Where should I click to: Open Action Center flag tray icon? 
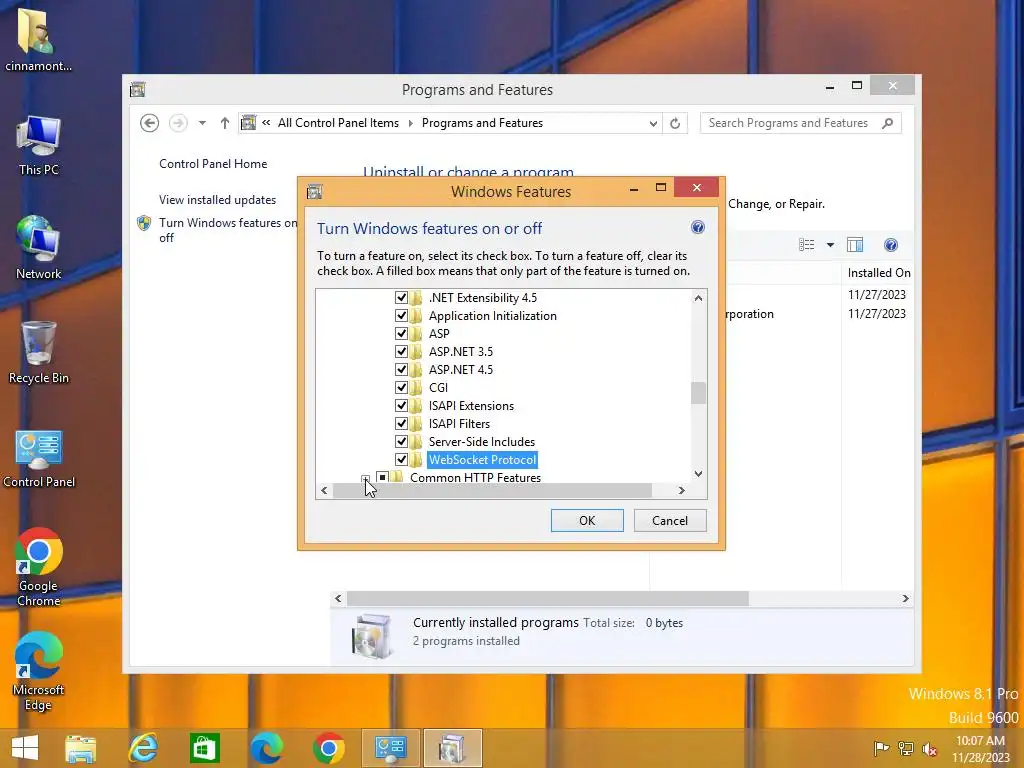tap(881, 748)
